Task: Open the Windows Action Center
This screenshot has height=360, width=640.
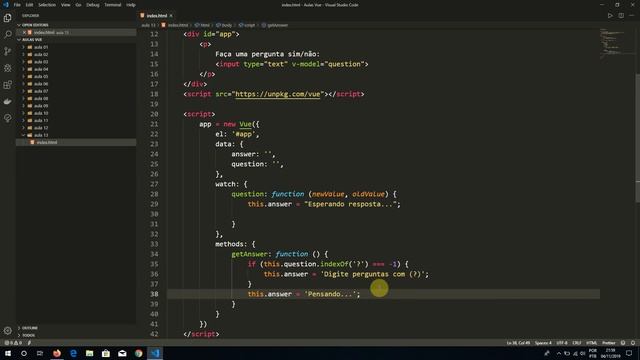Action: (x=629, y=353)
